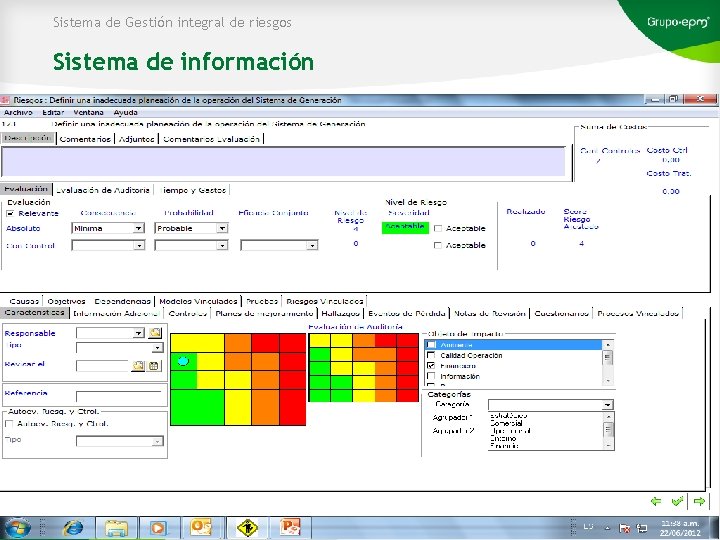Select Comercial in the Agrupador list
The image size is (720, 540).
506,423
